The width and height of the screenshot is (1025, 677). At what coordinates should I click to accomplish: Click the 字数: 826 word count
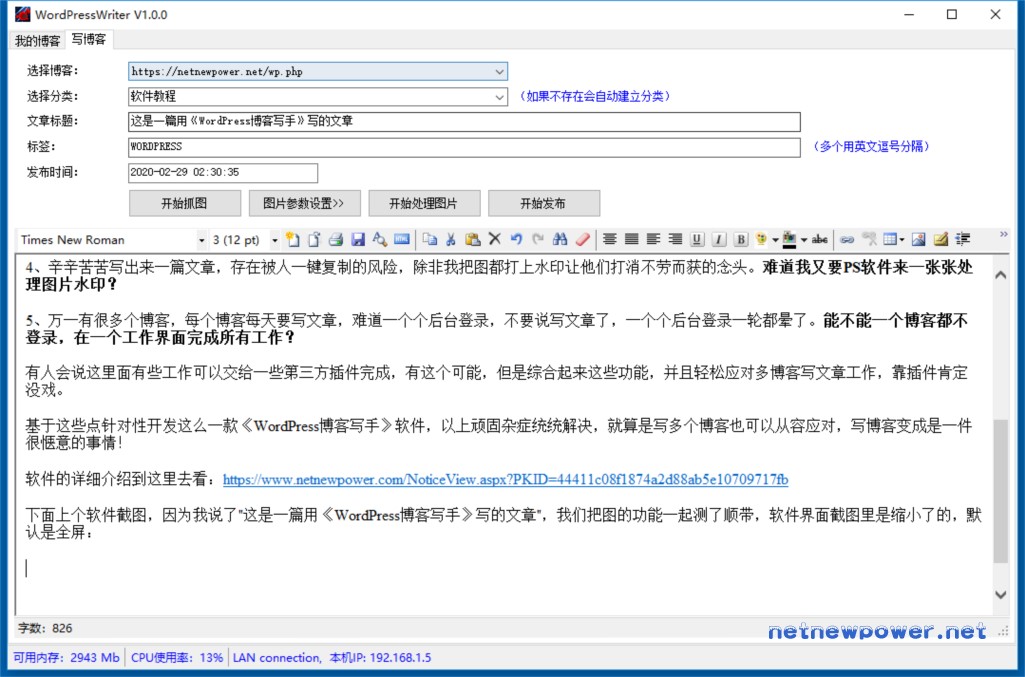click(x=45, y=628)
